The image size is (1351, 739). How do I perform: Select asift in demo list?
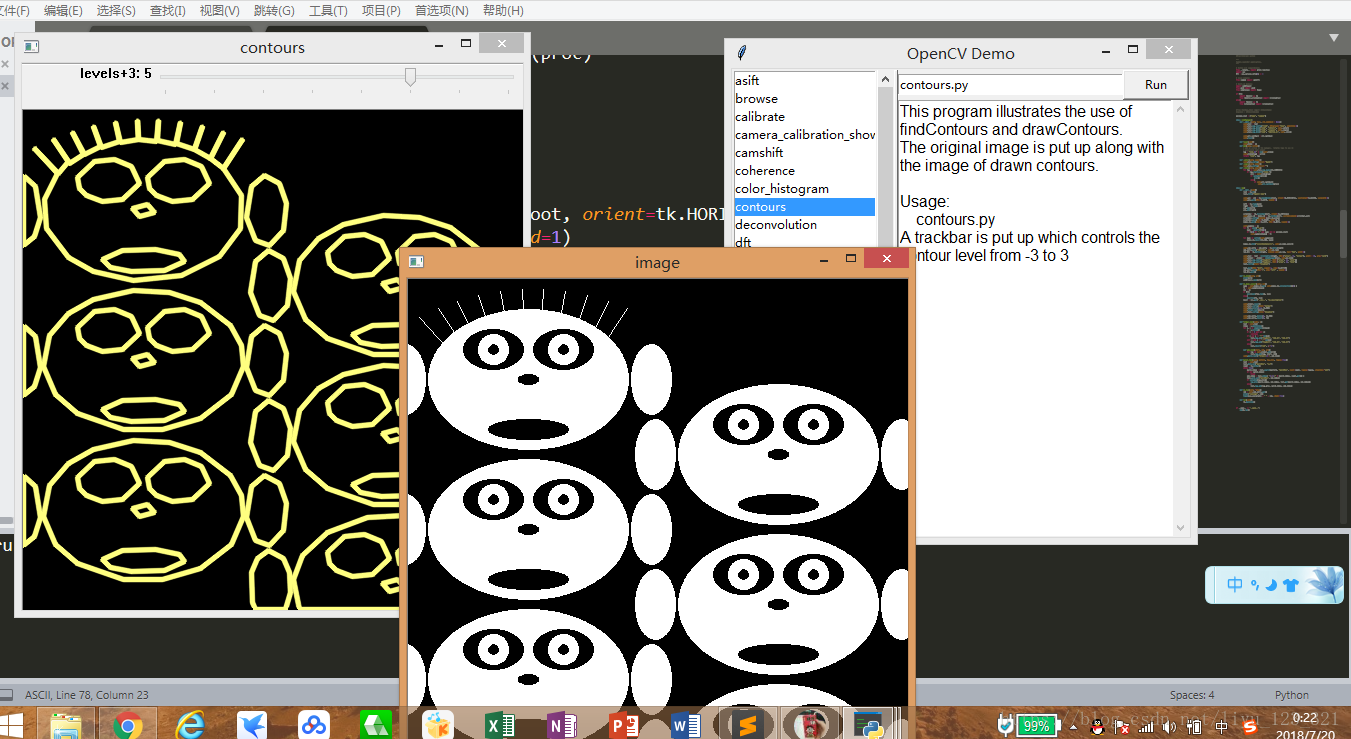(805, 81)
